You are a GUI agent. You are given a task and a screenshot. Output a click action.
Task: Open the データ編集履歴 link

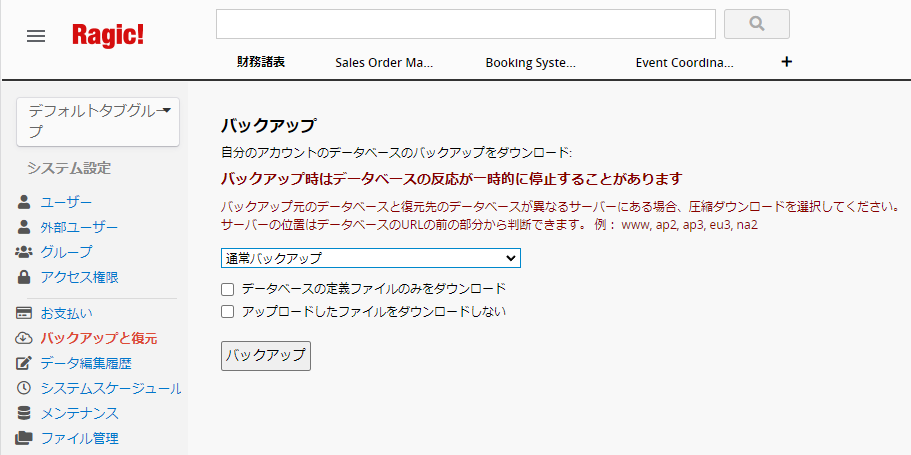click(x=86, y=363)
